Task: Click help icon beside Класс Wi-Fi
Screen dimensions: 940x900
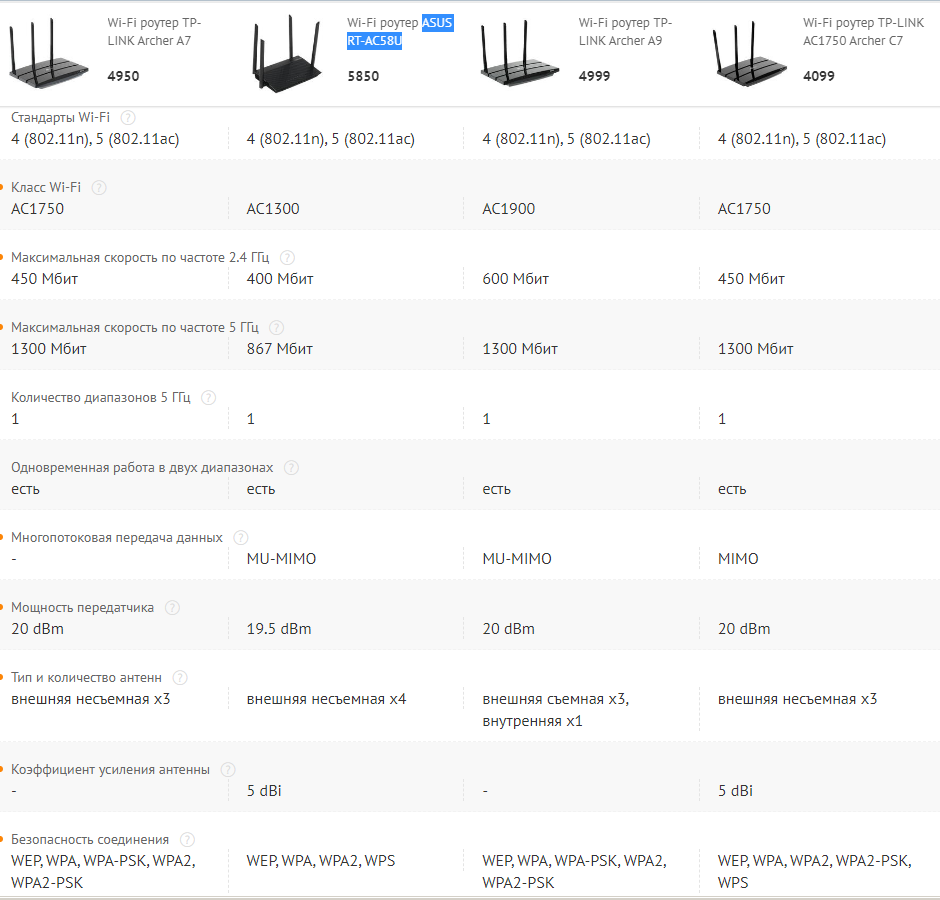Action: tap(99, 187)
